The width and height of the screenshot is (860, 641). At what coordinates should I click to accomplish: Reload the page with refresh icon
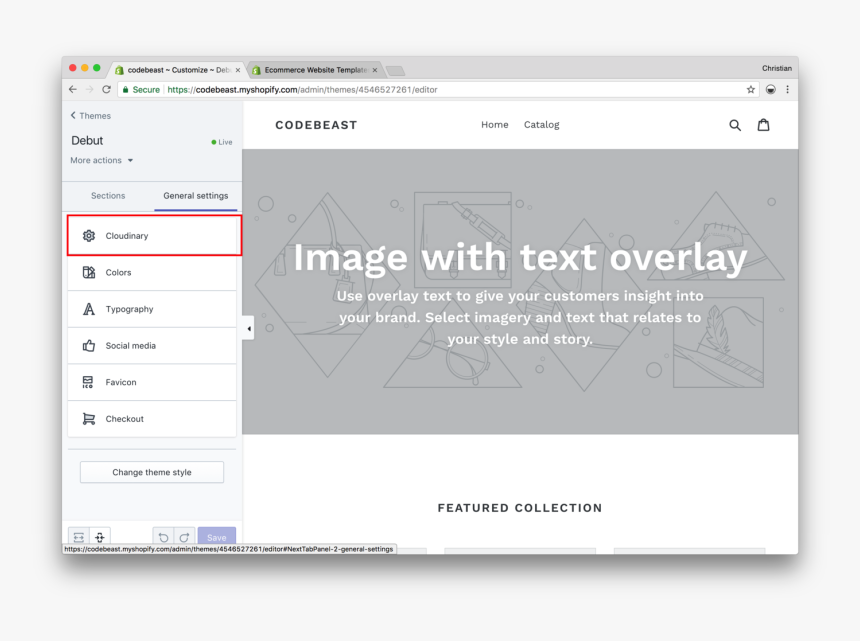pos(106,89)
